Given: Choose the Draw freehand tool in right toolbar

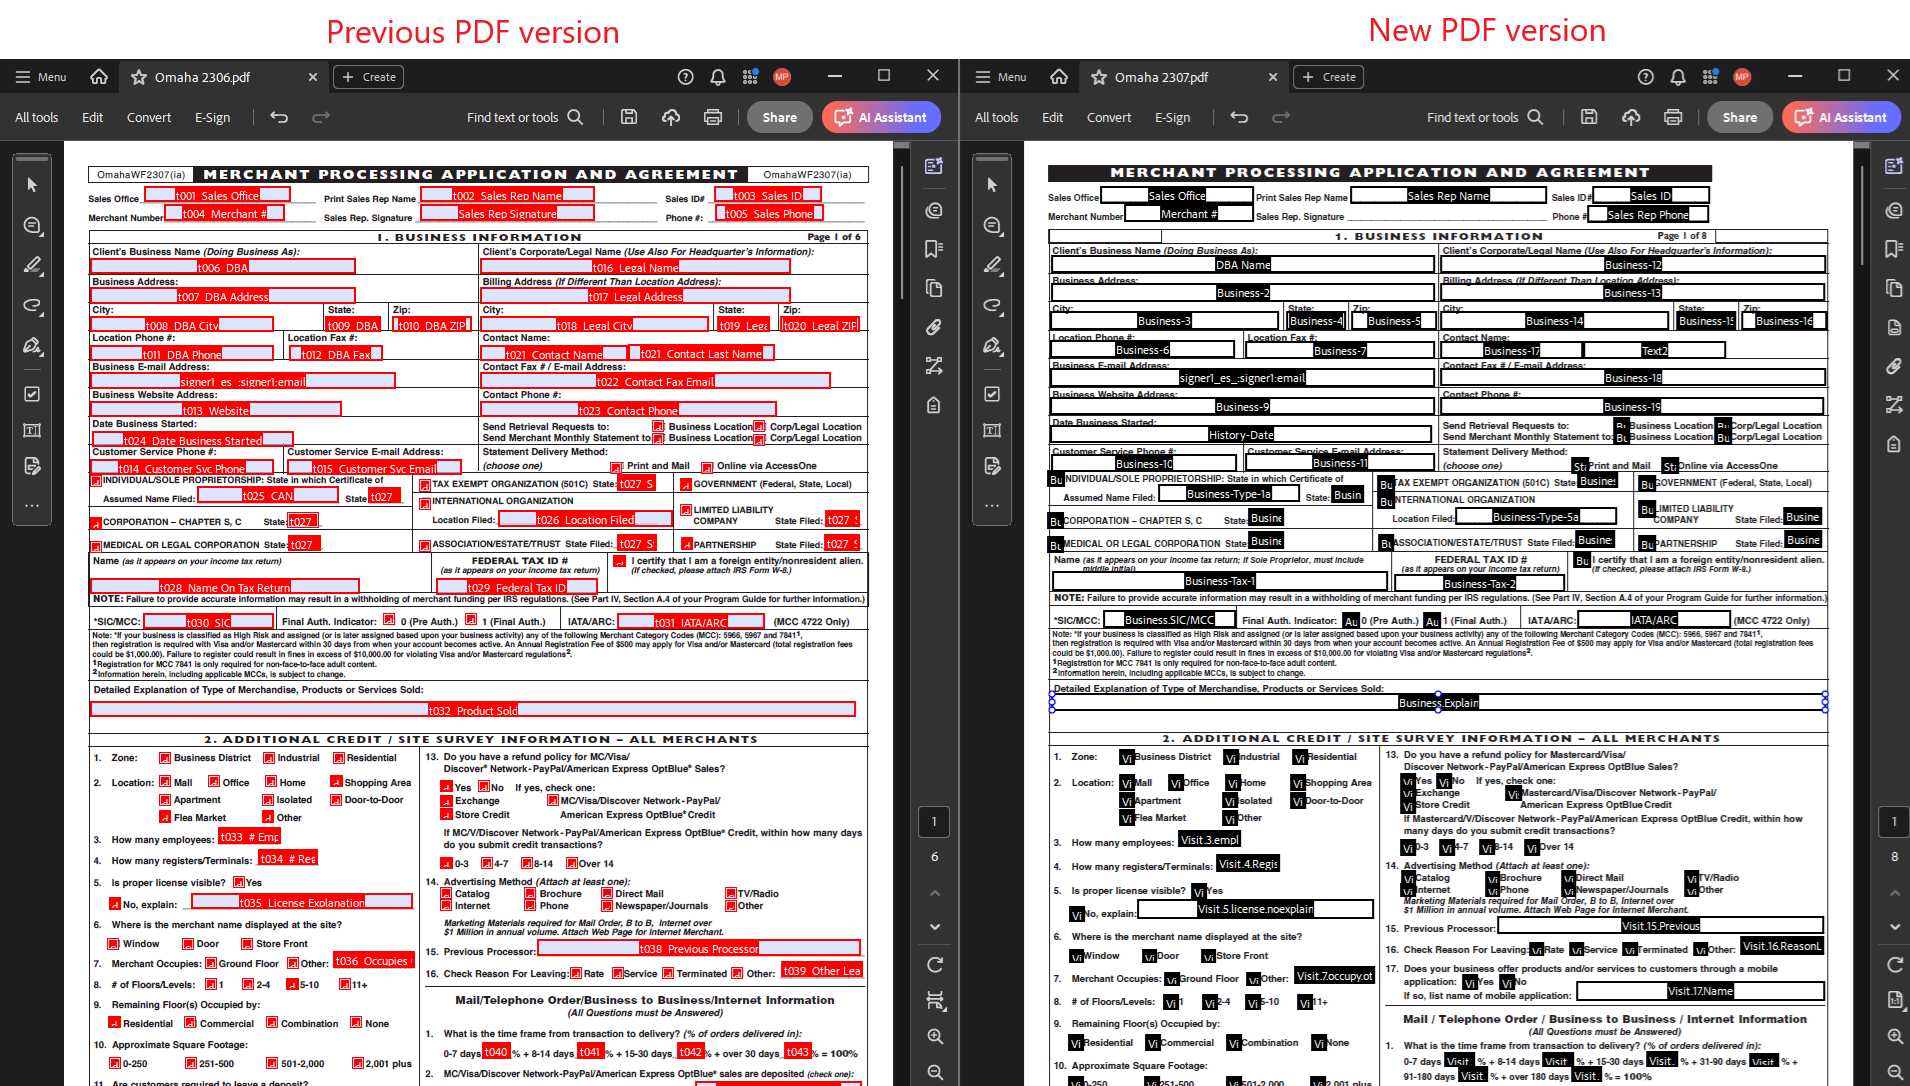Looking at the screenshot, I should 992,305.
